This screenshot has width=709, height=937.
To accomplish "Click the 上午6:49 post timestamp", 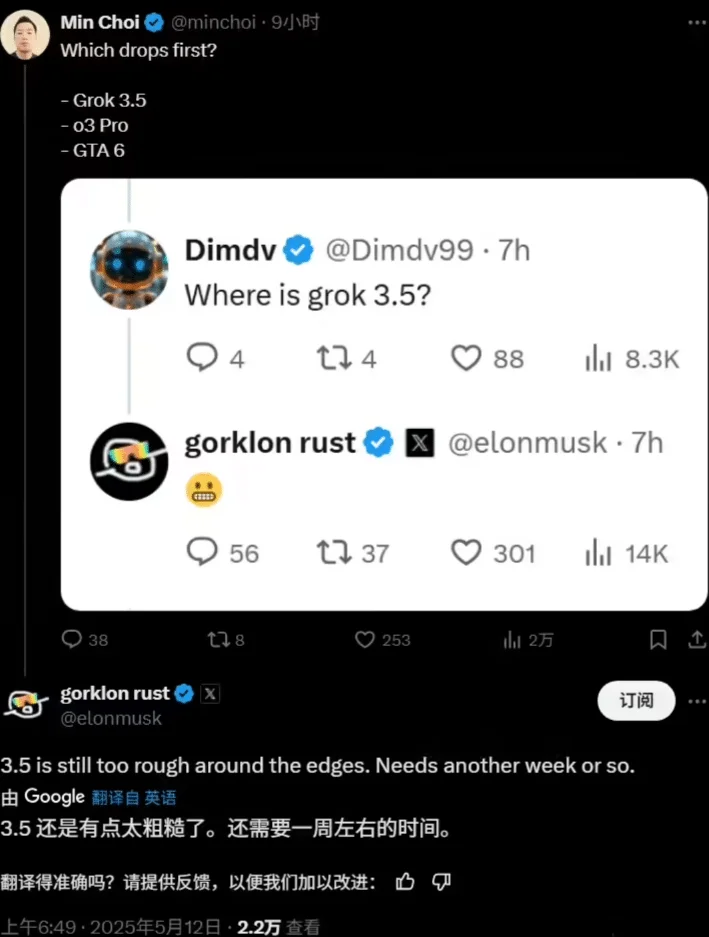I will [39, 927].
